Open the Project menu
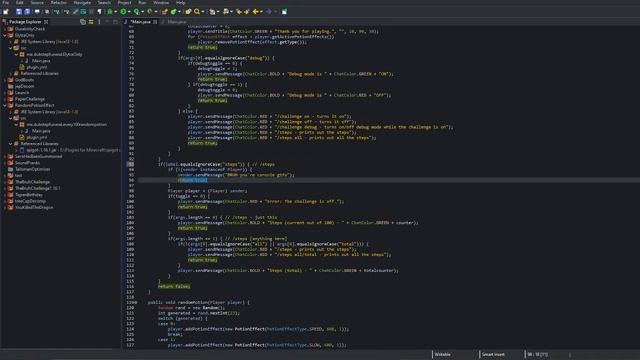This screenshot has height=360, width=640. 124,2
